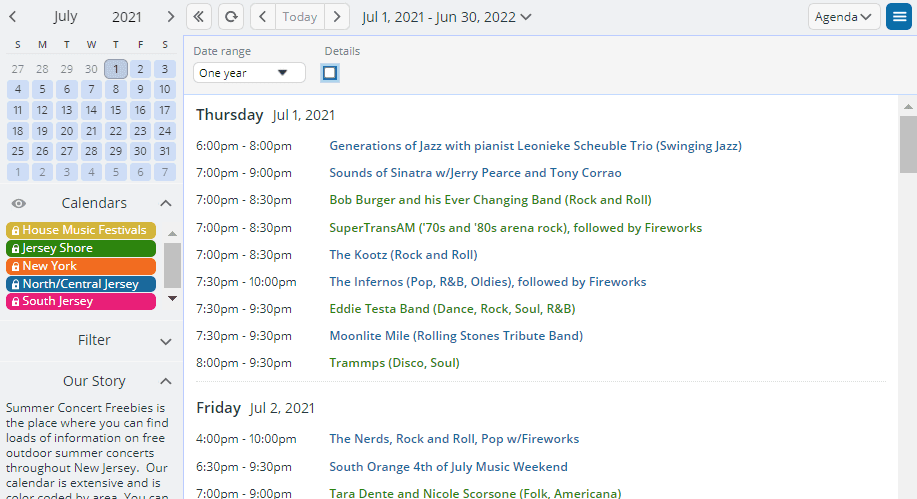Toggle the Jersey Shore calendar

coord(81,248)
